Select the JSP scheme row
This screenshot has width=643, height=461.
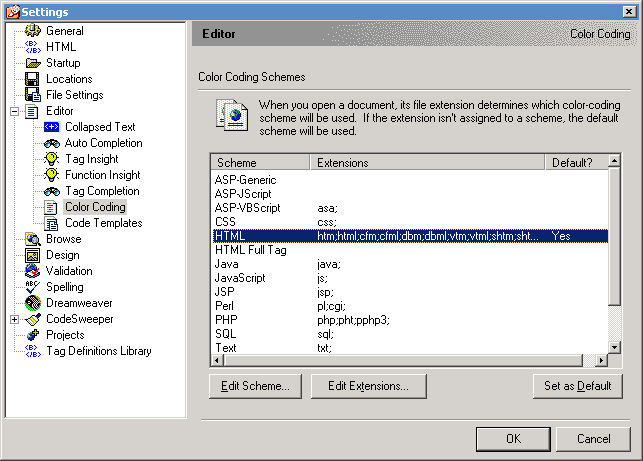coord(410,292)
